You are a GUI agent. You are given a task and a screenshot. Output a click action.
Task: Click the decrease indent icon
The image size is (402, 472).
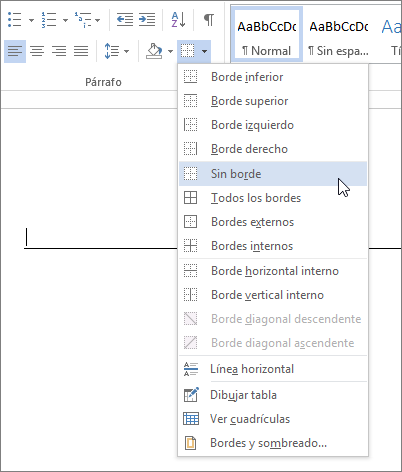[125, 19]
